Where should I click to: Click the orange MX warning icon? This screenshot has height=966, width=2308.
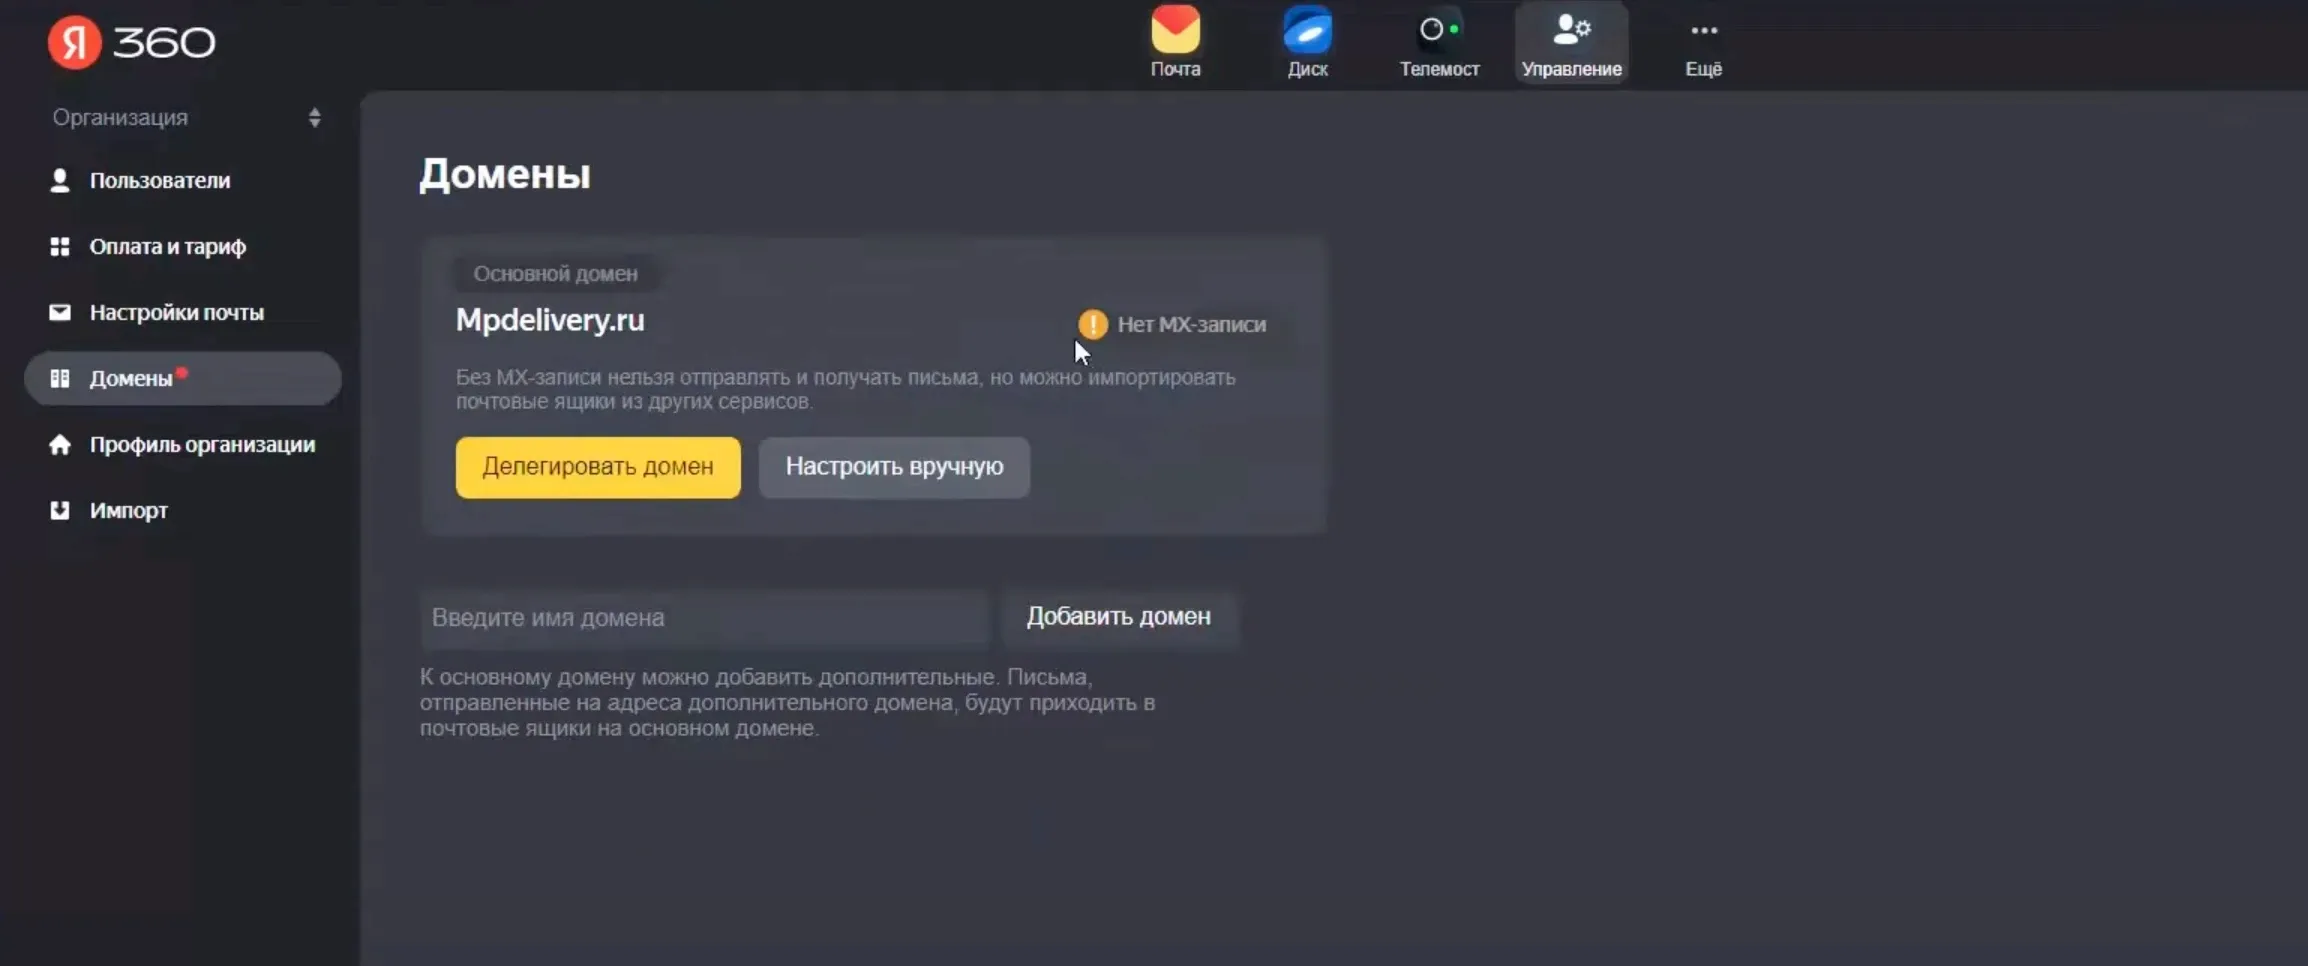1092,324
